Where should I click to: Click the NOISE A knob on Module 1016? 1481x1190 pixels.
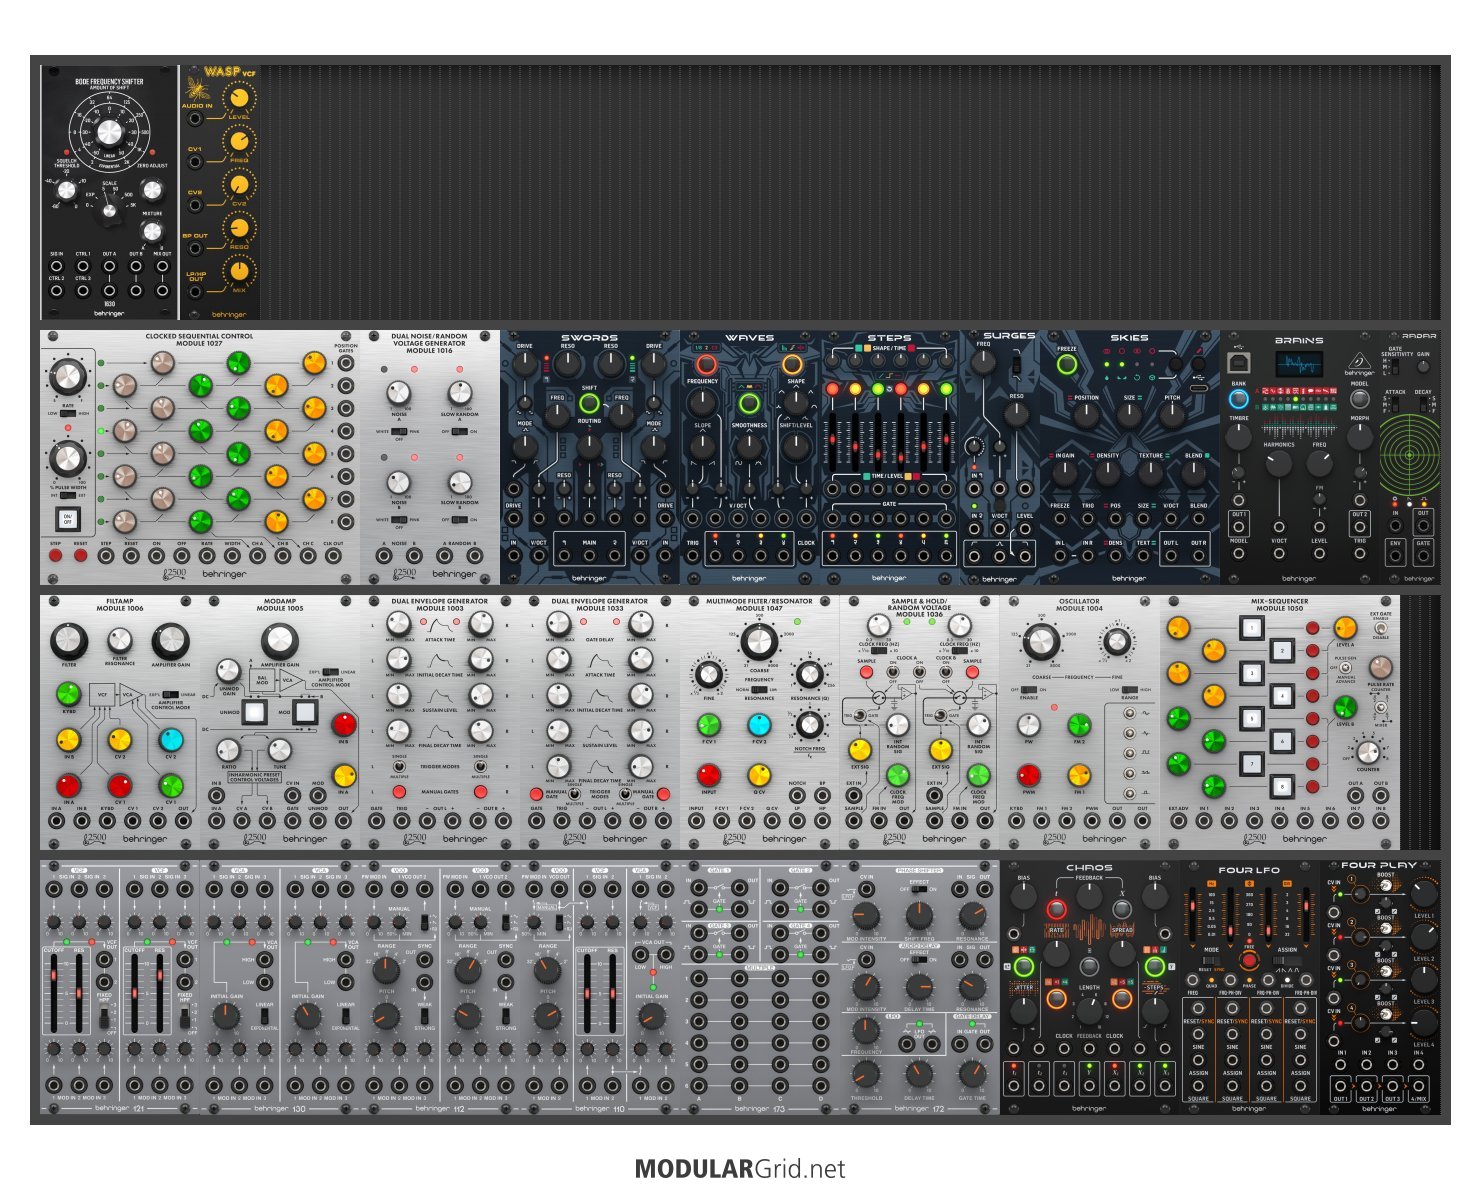[399, 393]
